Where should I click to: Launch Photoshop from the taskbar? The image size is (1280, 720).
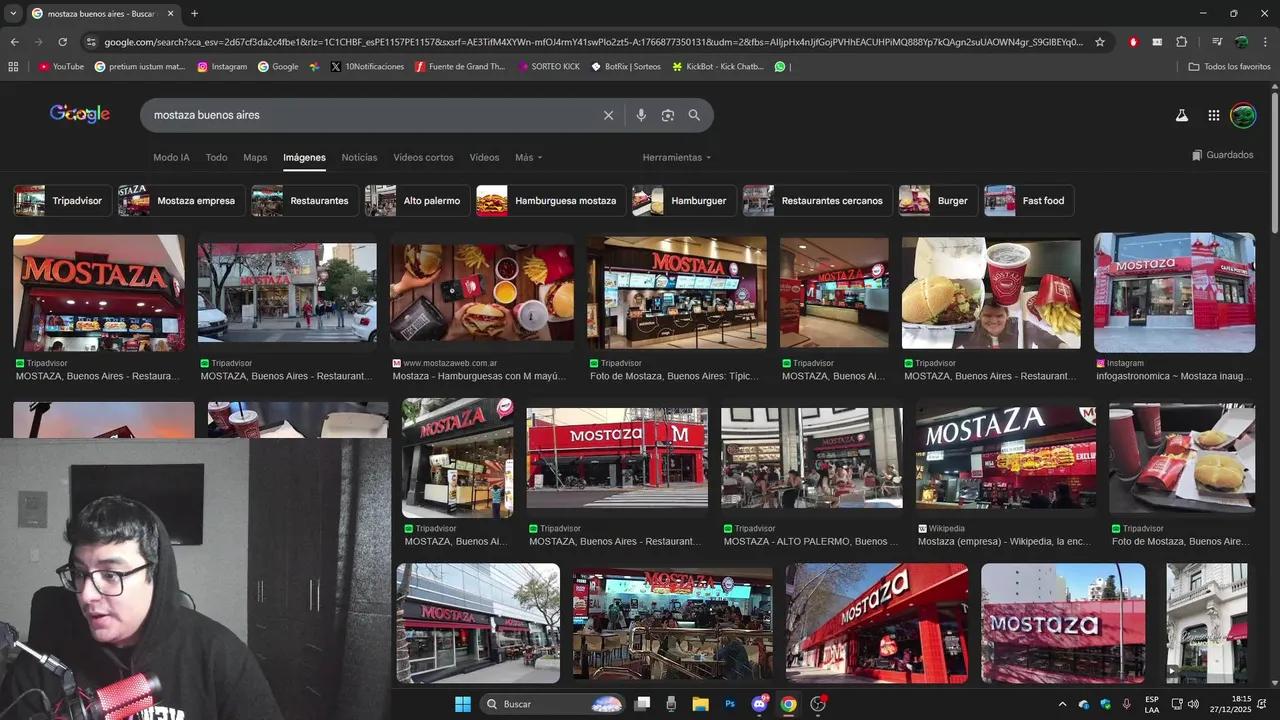tap(730, 704)
